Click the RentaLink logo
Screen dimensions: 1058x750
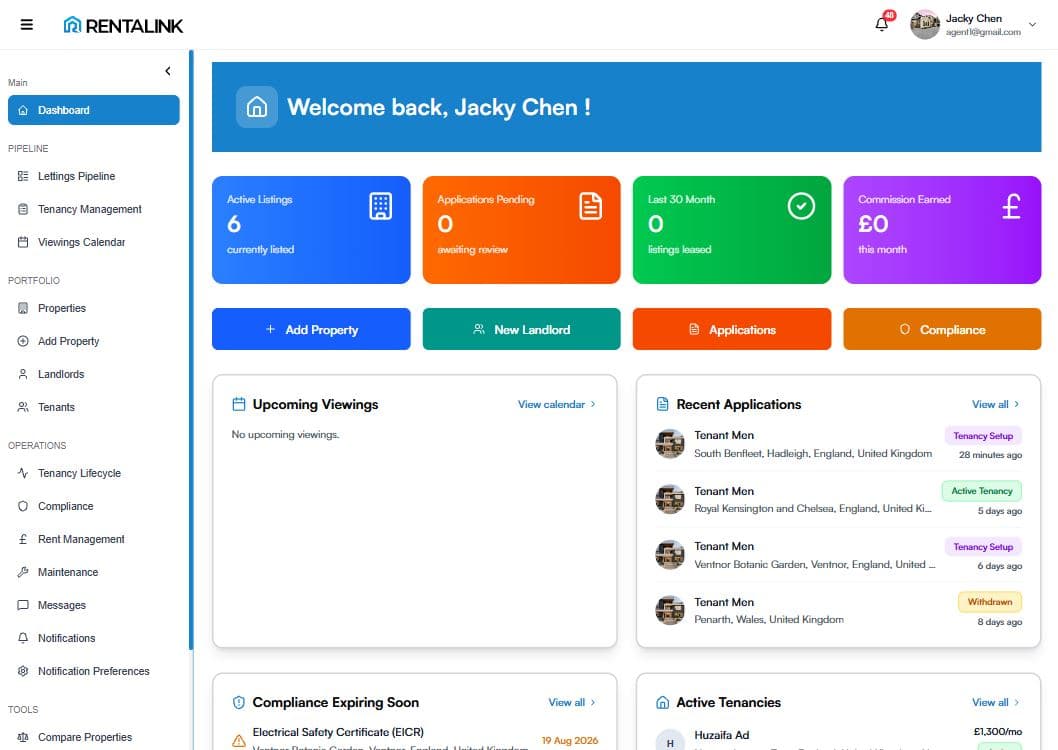(123, 26)
